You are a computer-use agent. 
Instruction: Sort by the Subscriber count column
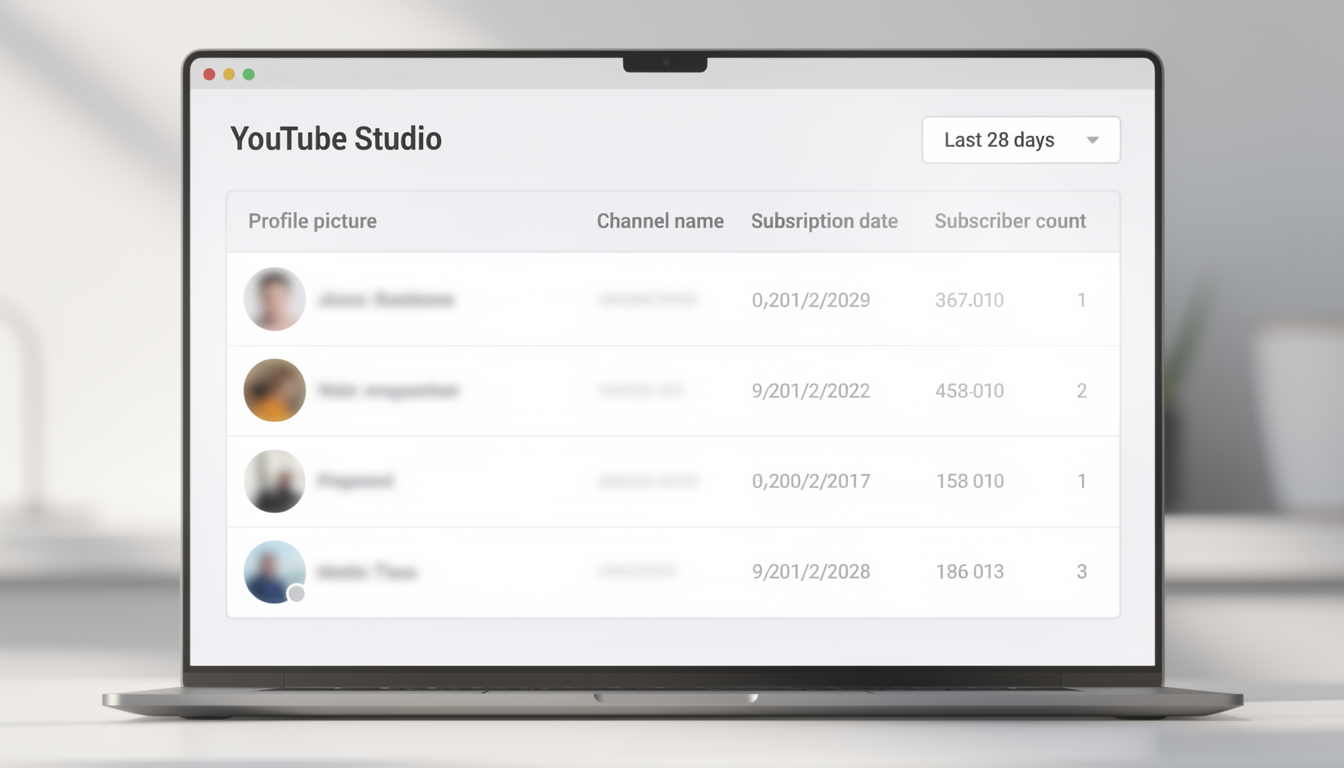click(1010, 221)
